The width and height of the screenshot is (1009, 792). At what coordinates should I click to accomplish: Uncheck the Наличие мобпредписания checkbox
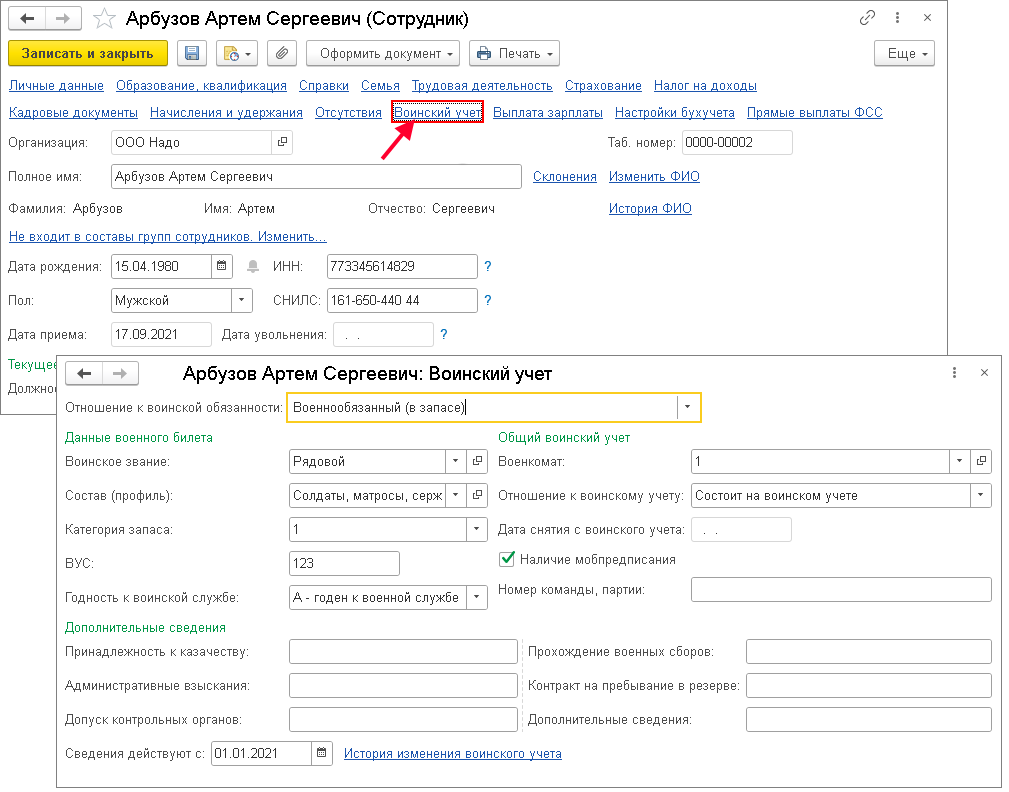(x=507, y=560)
